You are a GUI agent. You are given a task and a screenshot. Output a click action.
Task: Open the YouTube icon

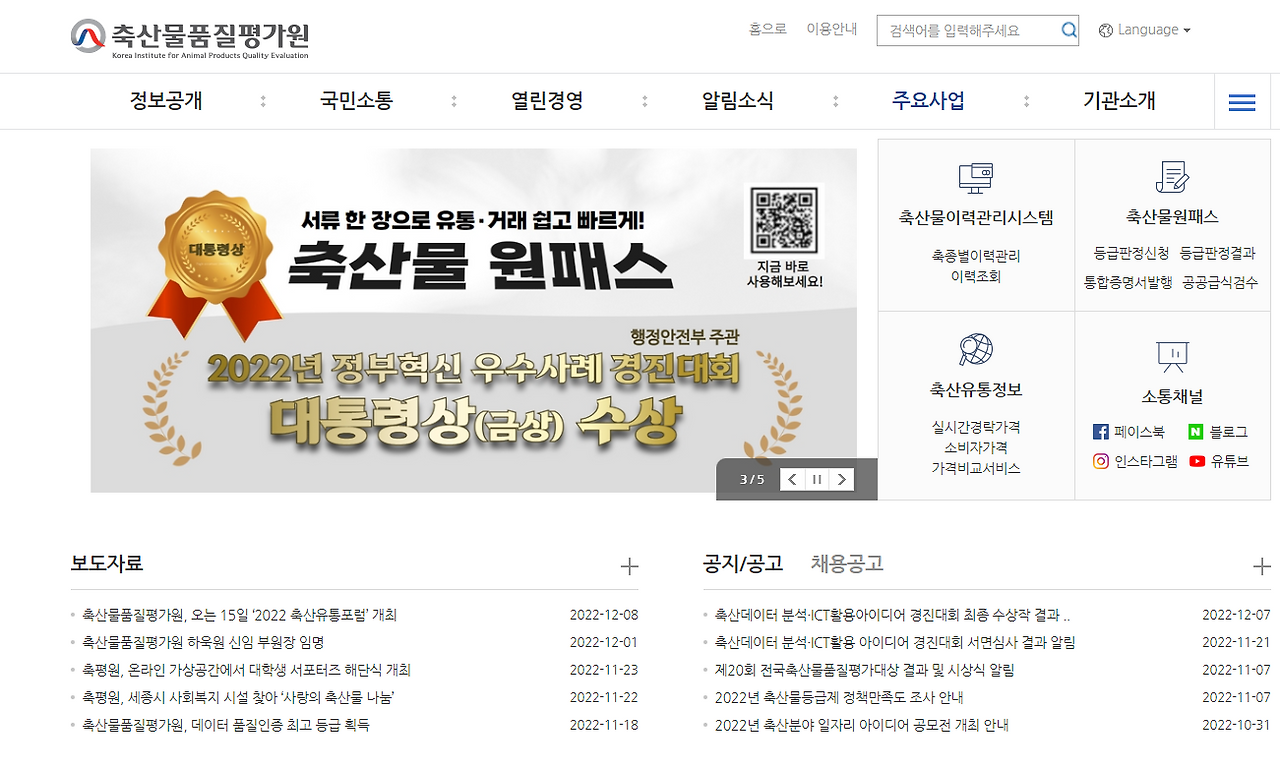[1197, 461]
